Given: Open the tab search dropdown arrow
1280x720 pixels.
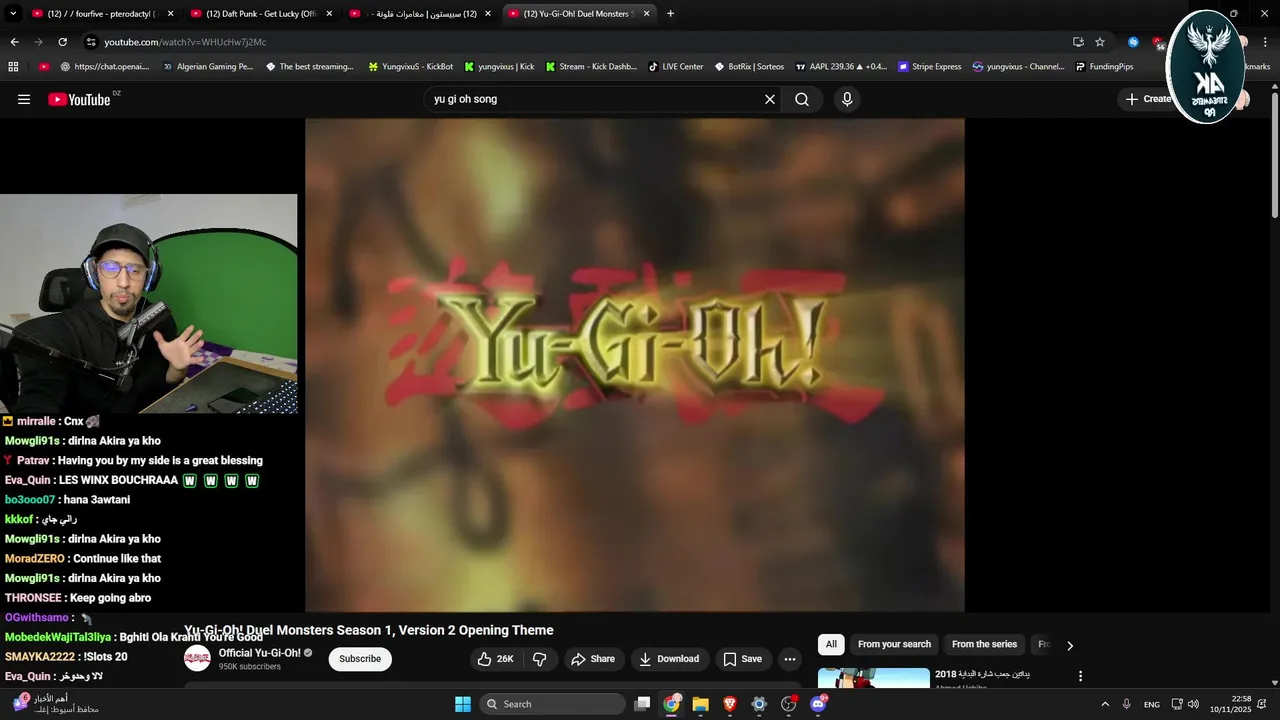Looking at the screenshot, I should point(13,14).
